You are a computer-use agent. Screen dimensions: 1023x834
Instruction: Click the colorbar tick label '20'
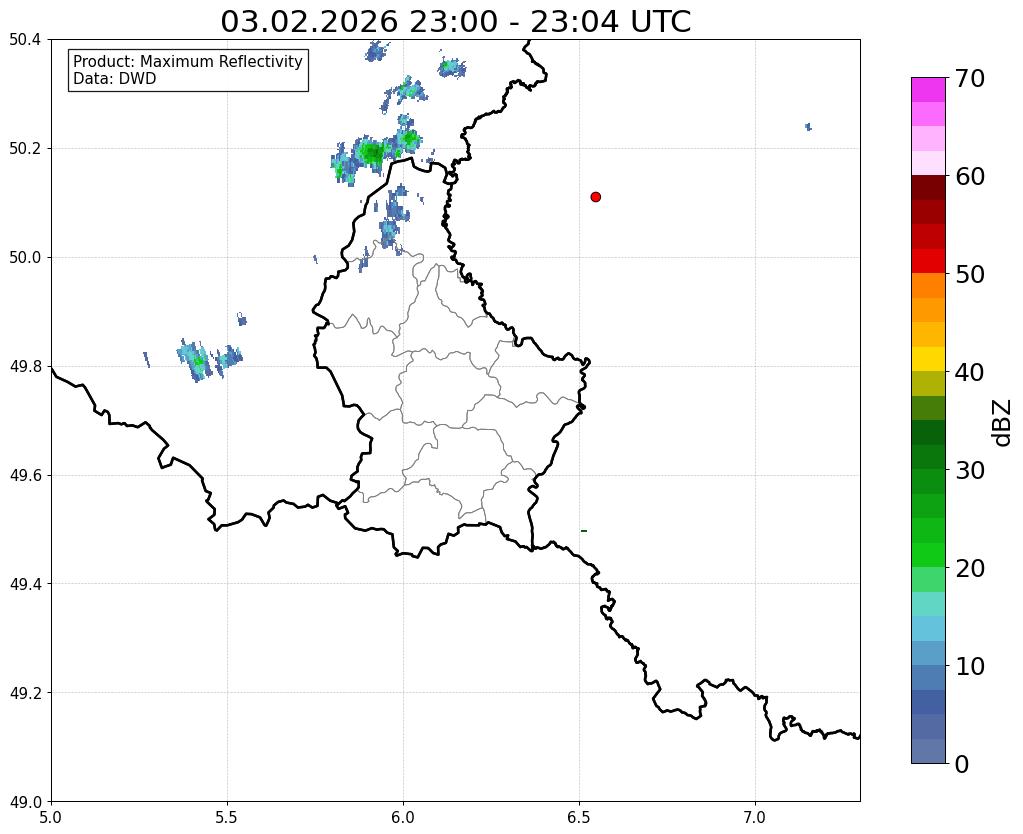(970, 568)
